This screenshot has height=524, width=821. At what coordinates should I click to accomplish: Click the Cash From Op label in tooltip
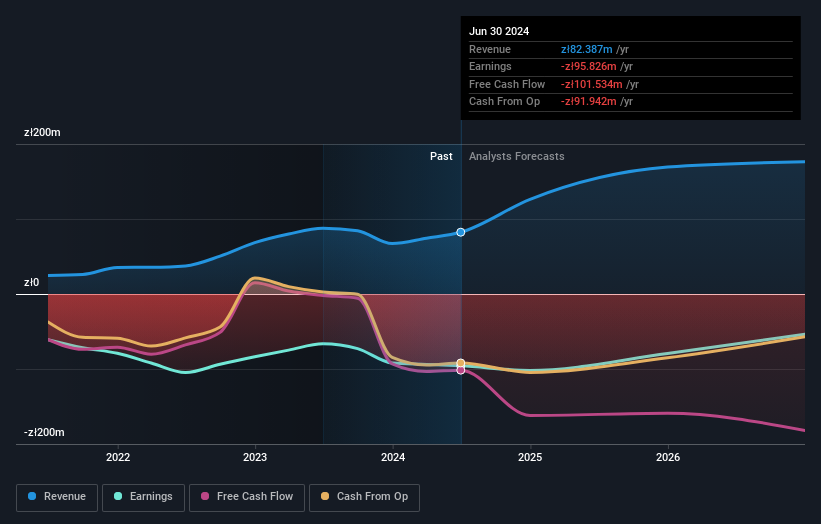click(504, 102)
